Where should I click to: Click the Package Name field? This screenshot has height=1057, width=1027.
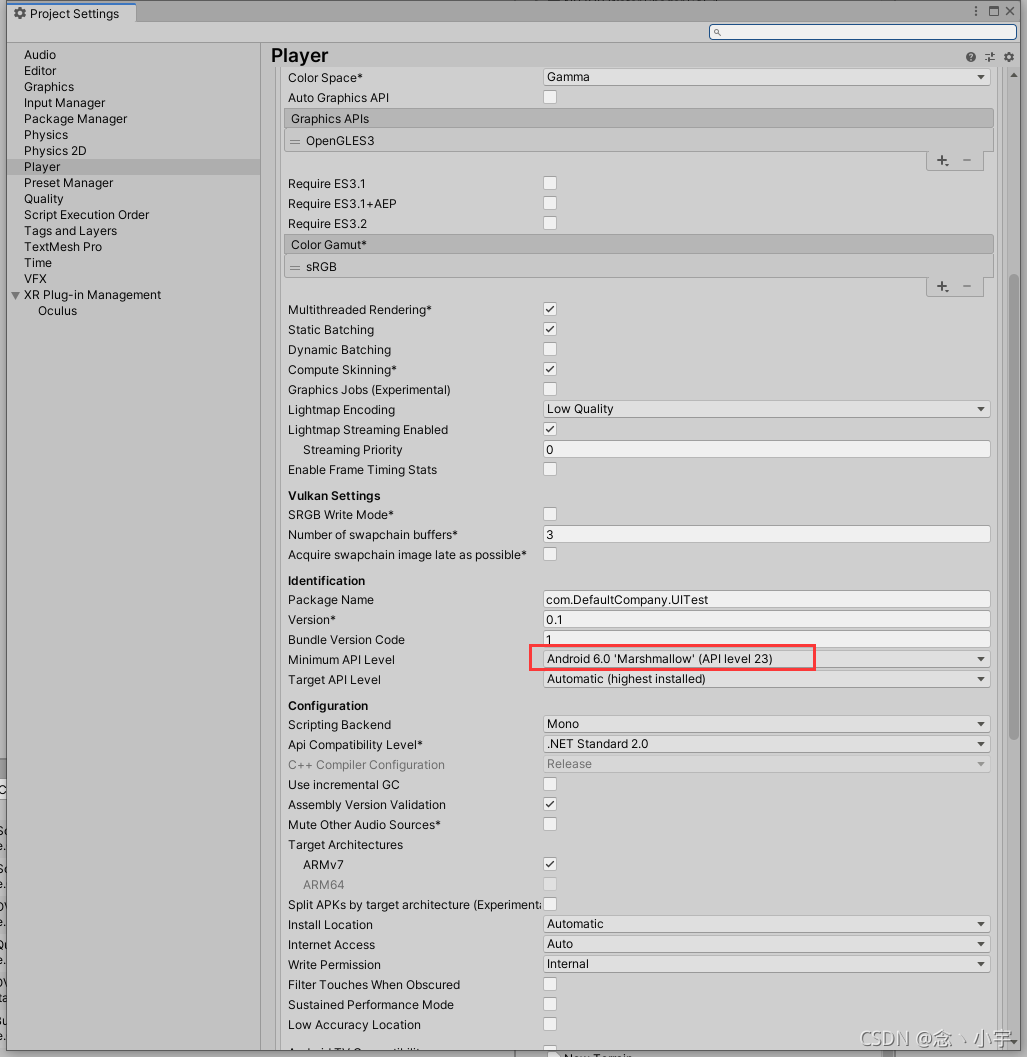pos(767,599)
